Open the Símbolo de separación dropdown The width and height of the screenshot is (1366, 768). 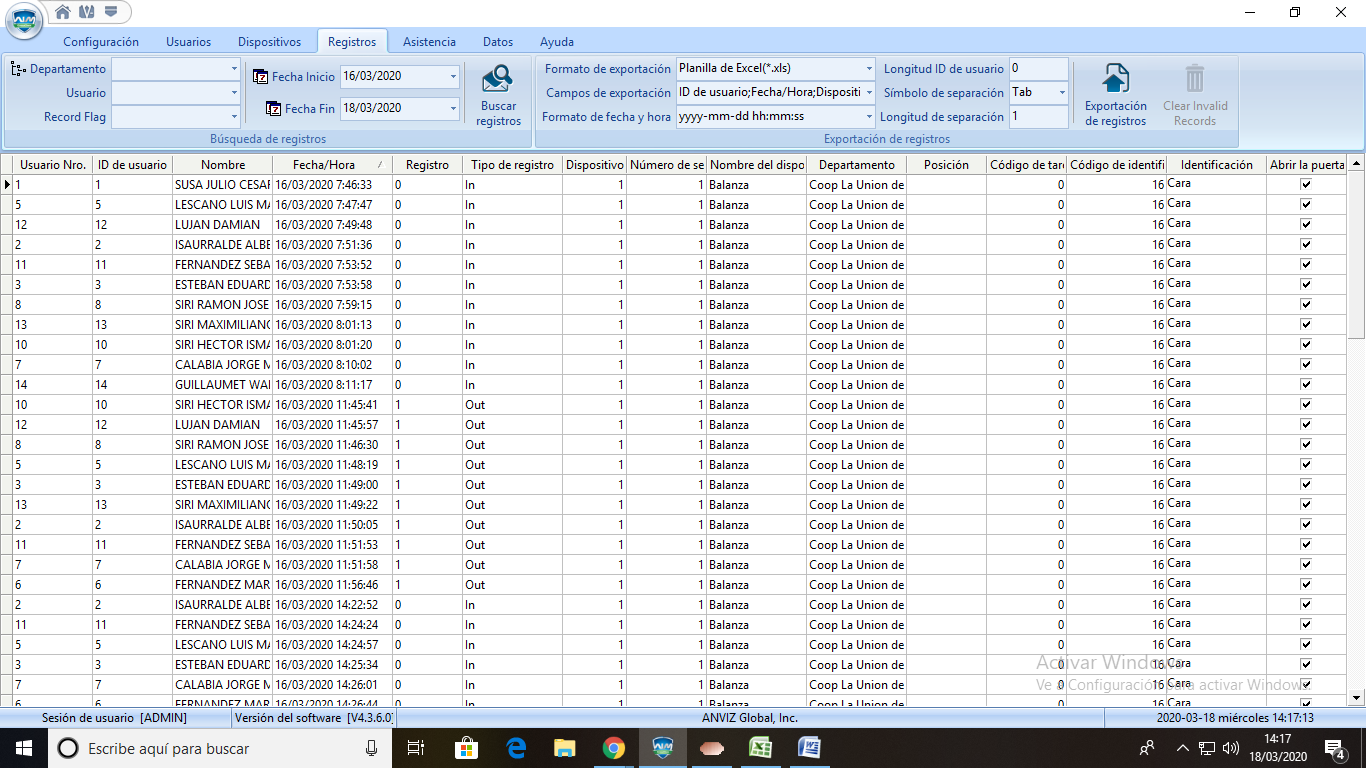(x=1062, y=93)
